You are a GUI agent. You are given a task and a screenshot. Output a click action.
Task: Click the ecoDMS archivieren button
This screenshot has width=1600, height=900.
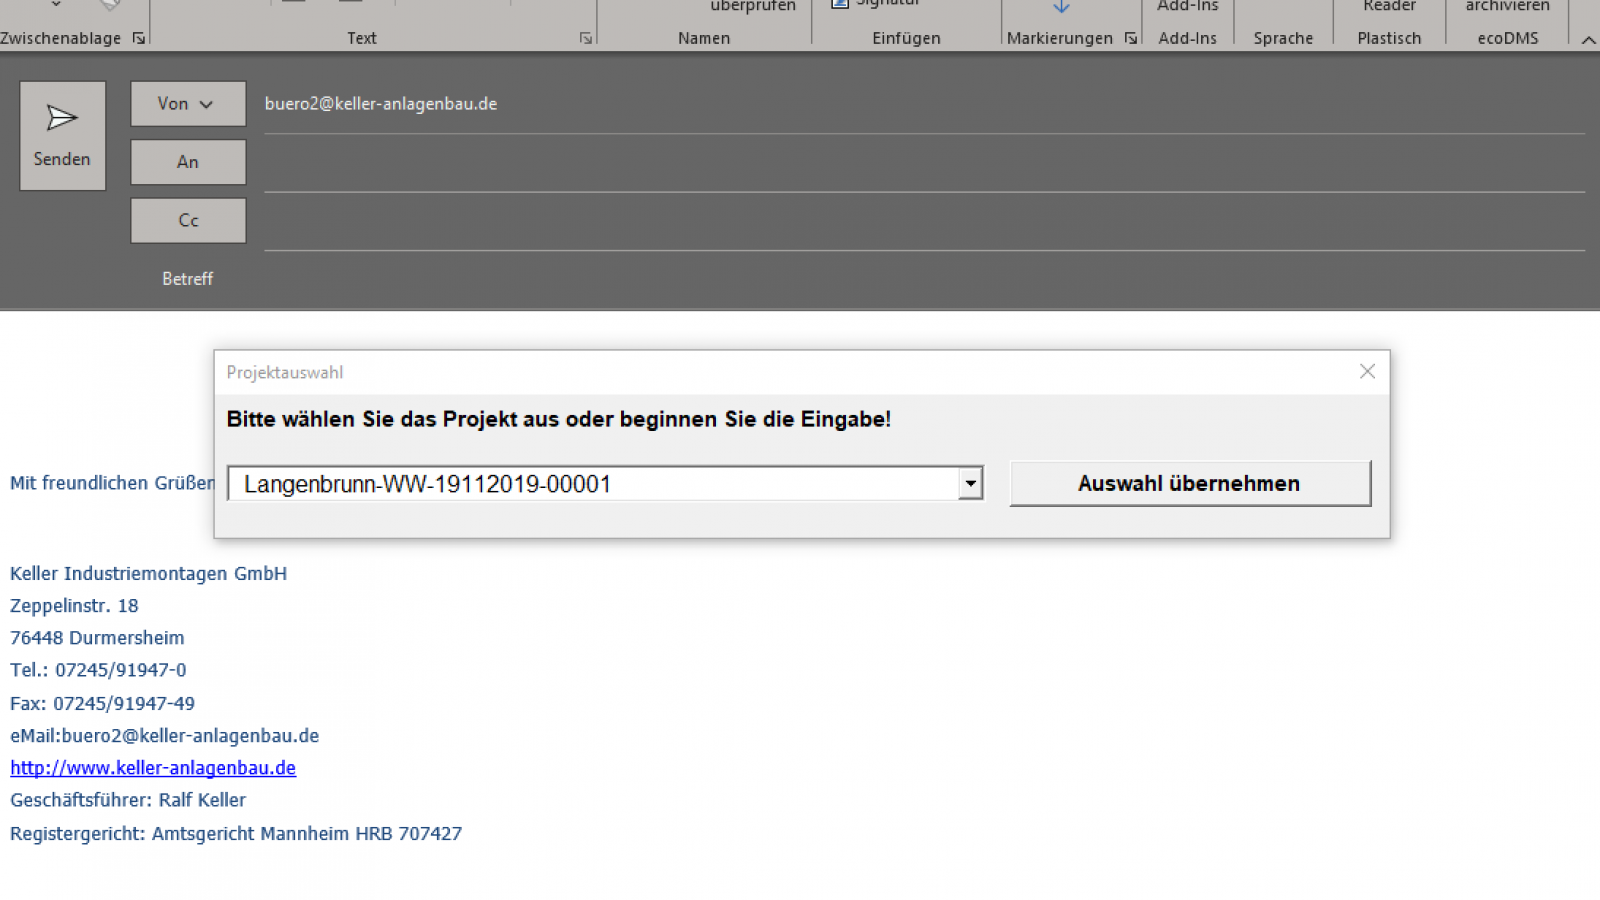(x=1507, y=8)
